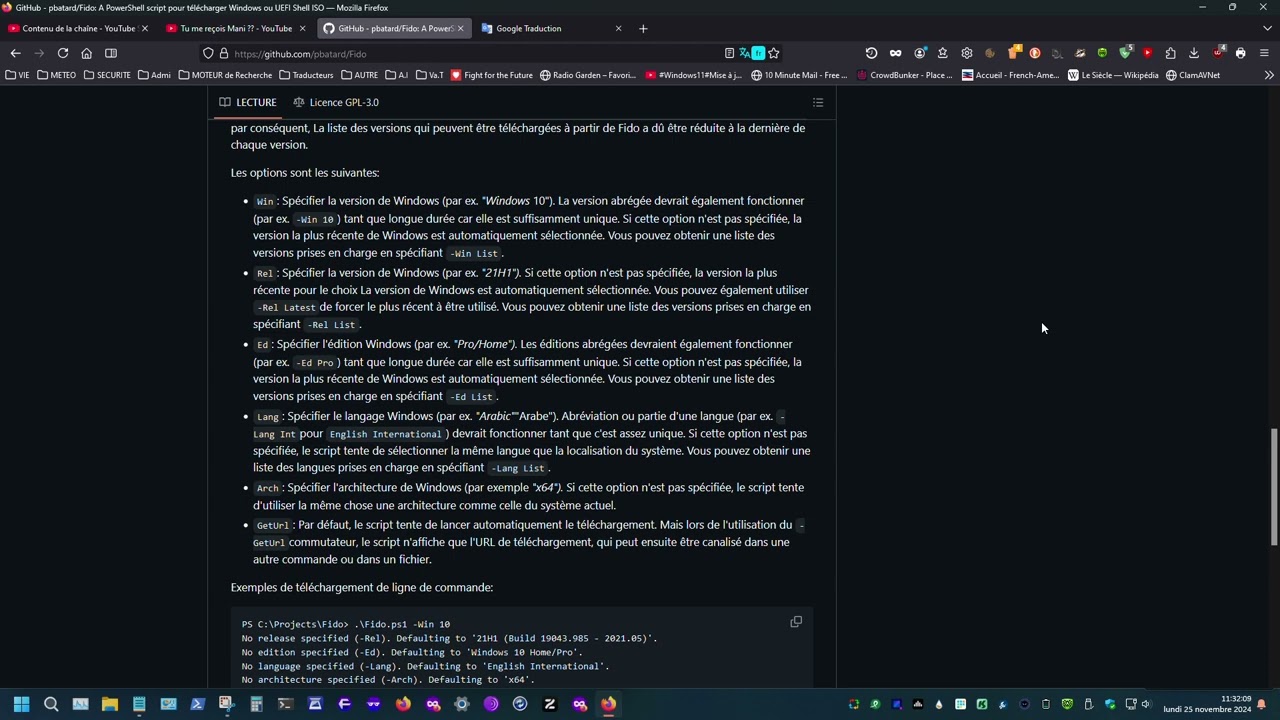Open File Explorer from the taskbar
Screen dimensions: 1280x720
click(x=109, y=704)
